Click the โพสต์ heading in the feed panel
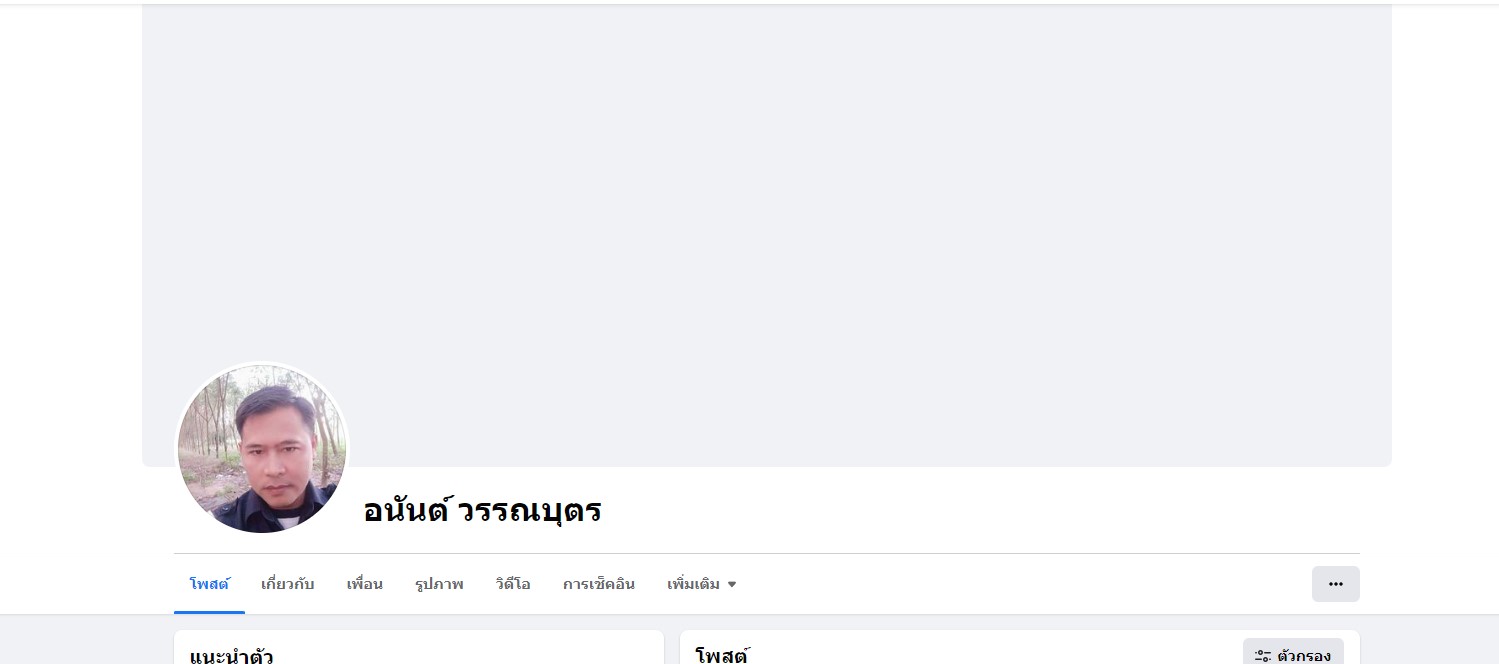Viewport: 1499px width, 664px height. click(x=722, y=656)
